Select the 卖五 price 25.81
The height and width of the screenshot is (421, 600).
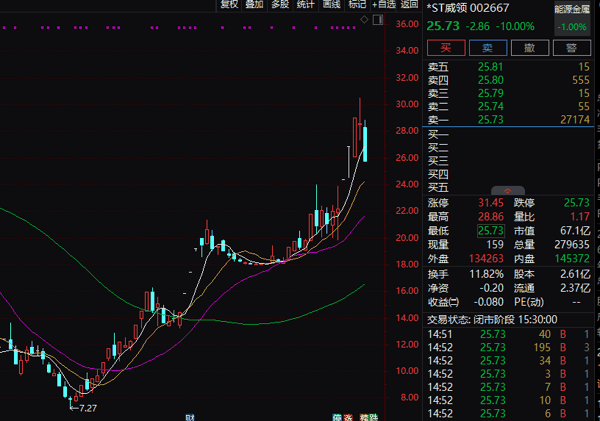coord(491,67)
